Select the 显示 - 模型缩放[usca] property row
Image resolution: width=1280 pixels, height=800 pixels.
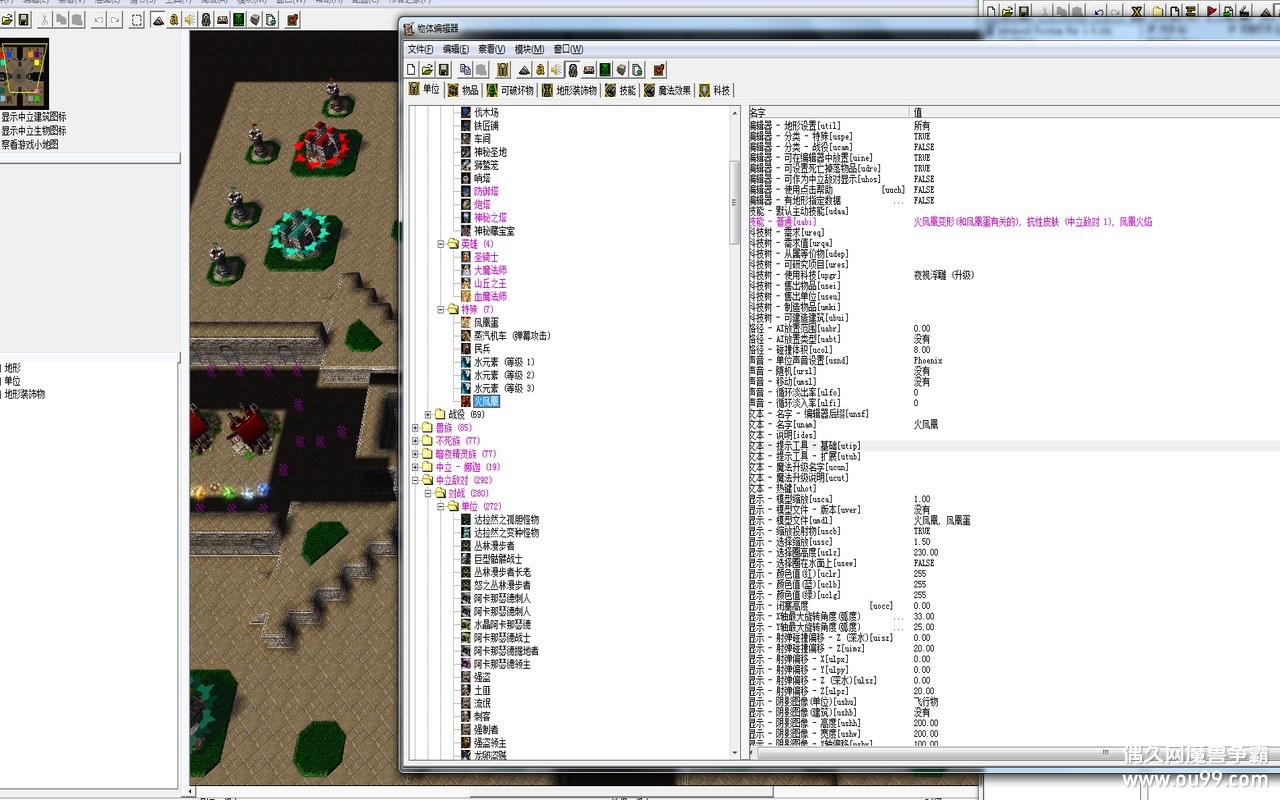click(x=1014, y=499)
